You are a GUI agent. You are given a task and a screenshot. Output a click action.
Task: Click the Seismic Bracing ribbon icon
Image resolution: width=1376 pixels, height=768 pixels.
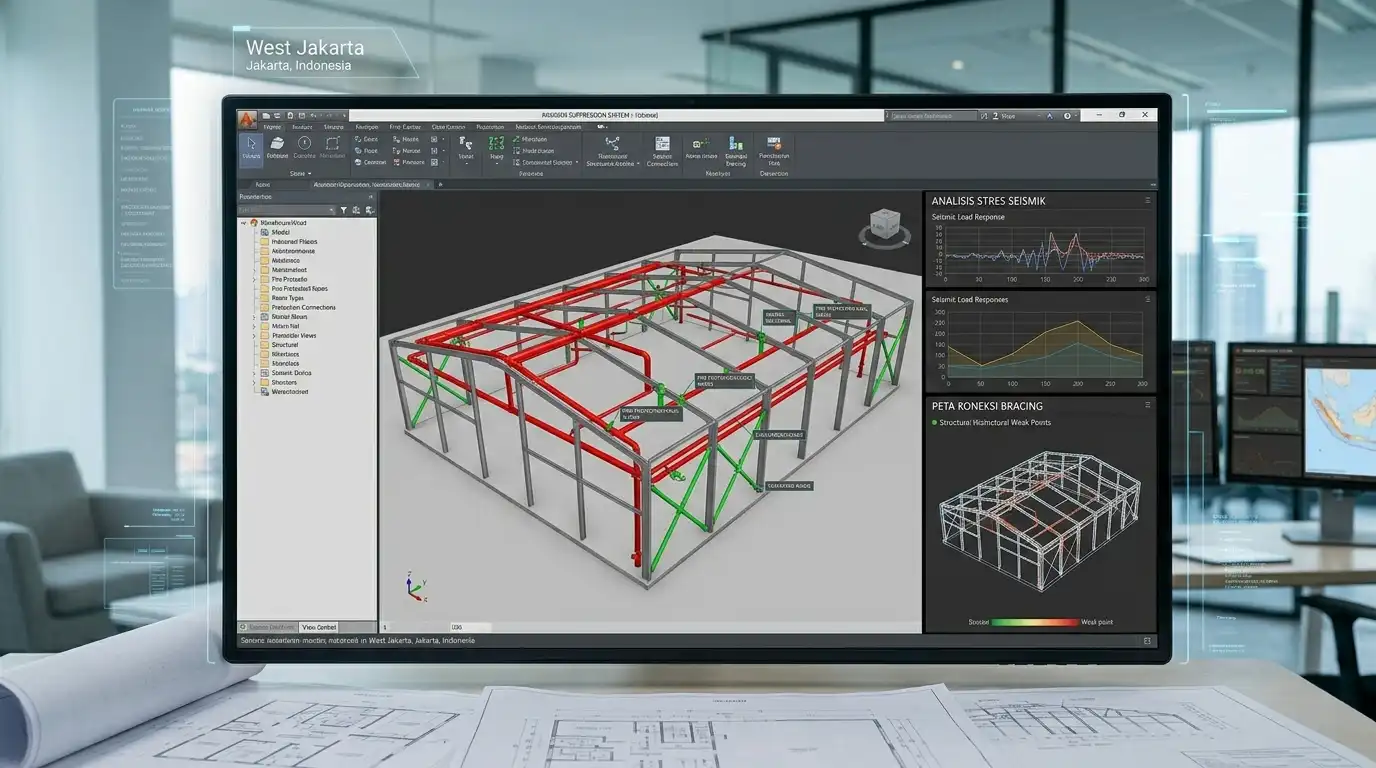(x=736, y=144)
